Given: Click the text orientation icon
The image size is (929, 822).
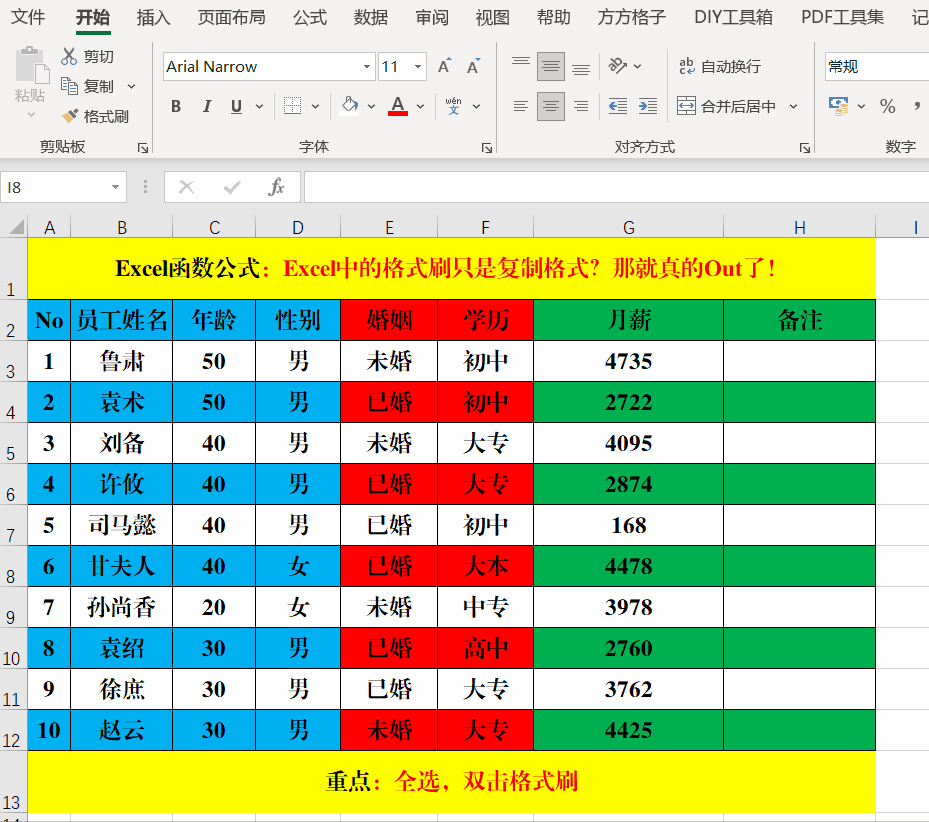Looking at the screenshot, I should pyautogui.click(x=618, y=66).
